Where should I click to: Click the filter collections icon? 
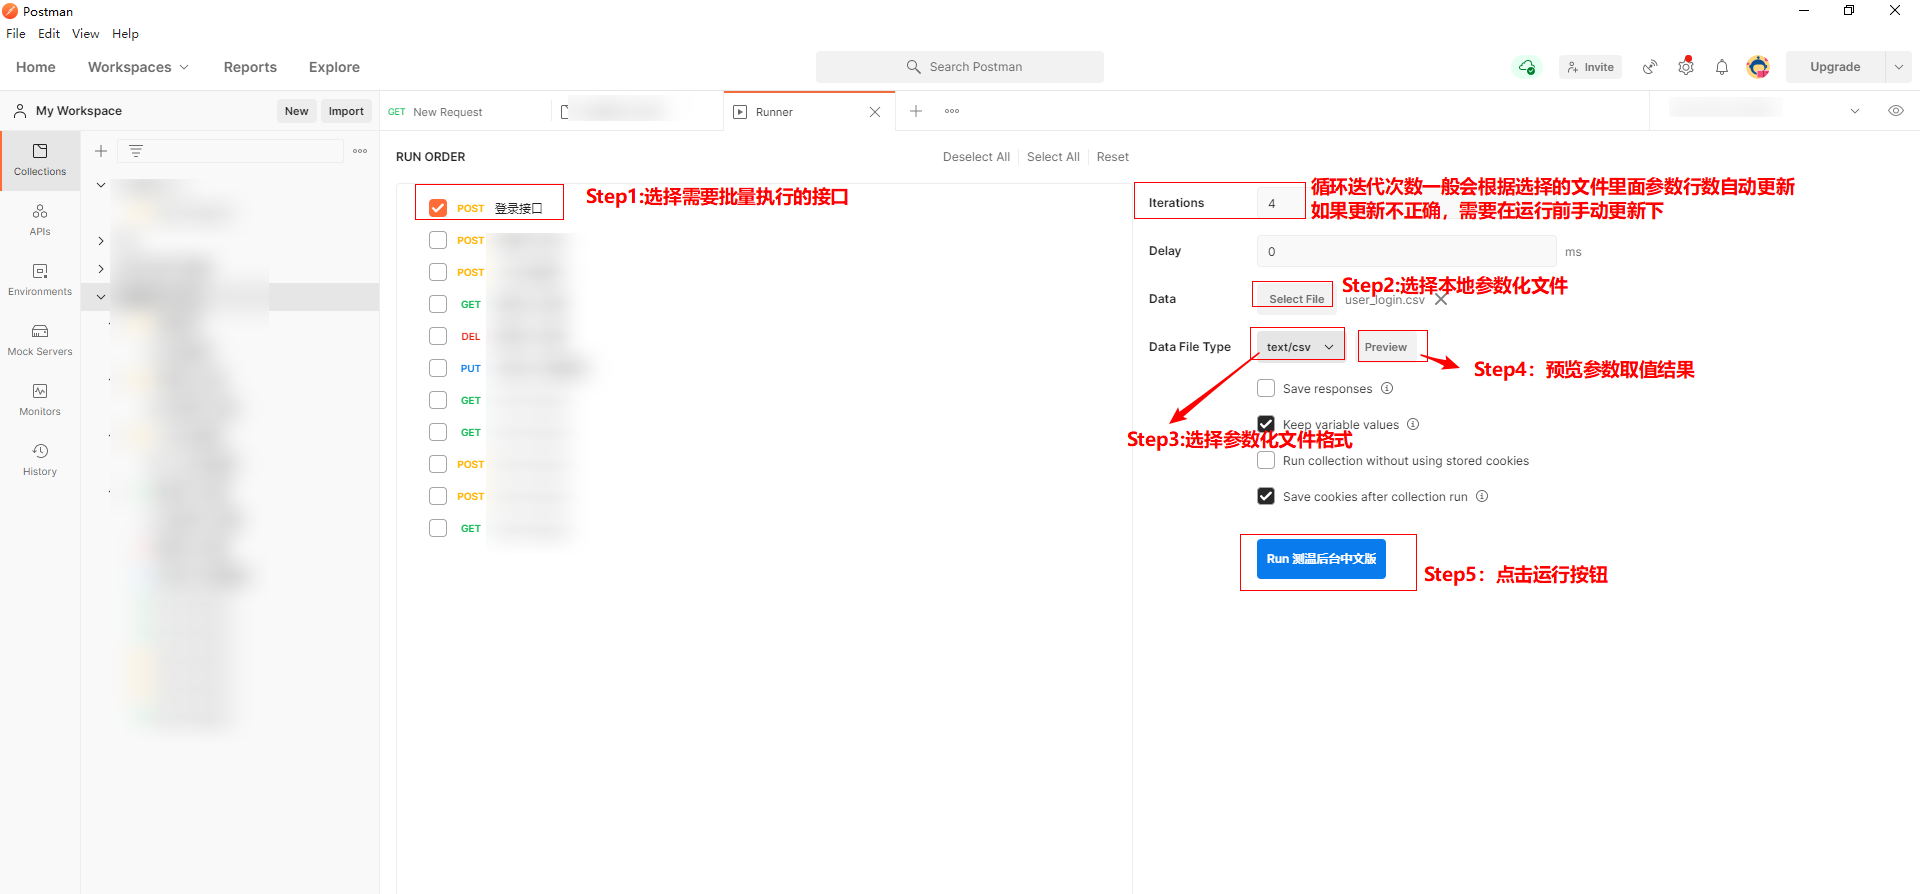pos(136,151)
